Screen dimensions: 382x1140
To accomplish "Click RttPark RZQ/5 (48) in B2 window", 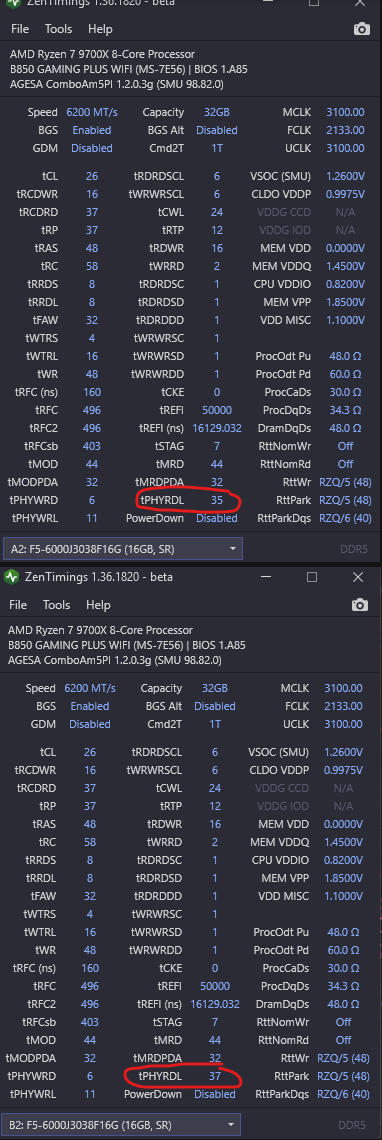I will pos(344,1076).
